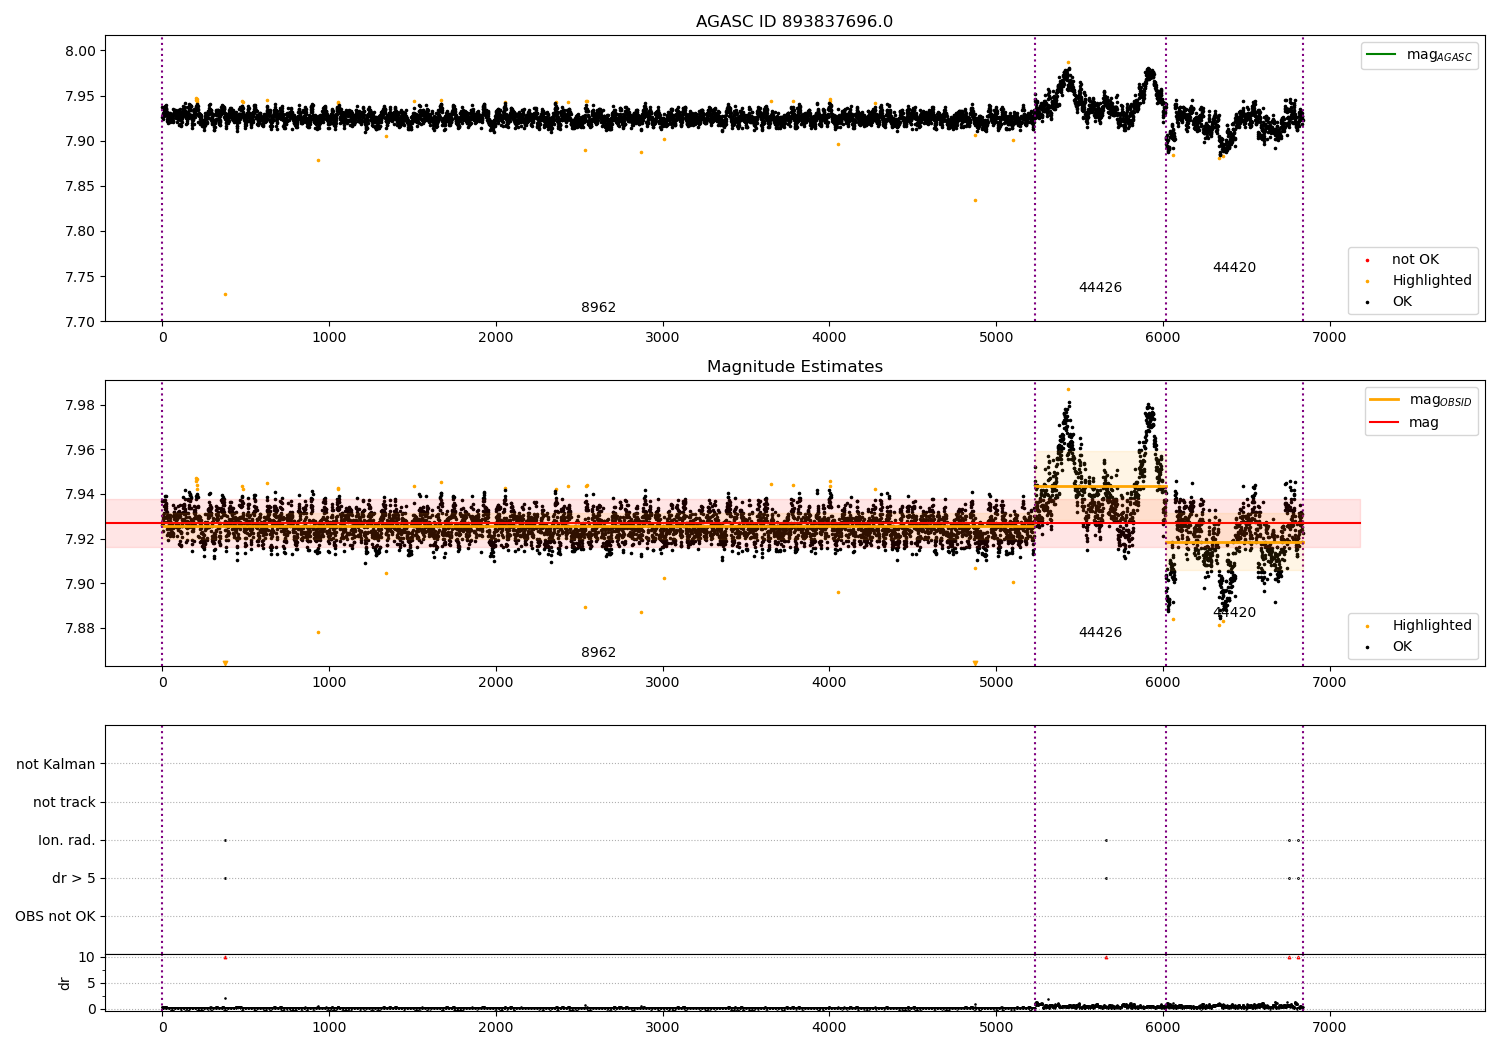Click the '5000' x-tick of the bottom plot
The height and width of the screenshot is (1050, 1500).
pyautogui.click(x=996, y=1028)
